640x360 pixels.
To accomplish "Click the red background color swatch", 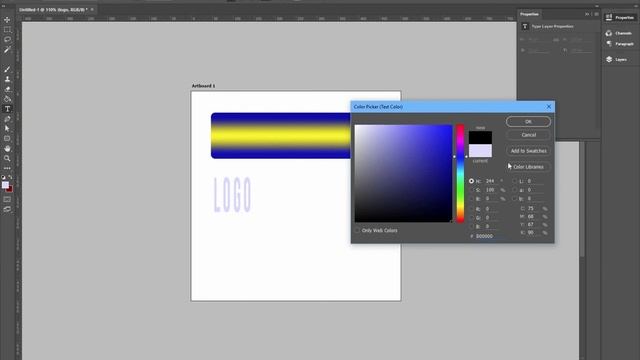I will click(x=10, y=190).
